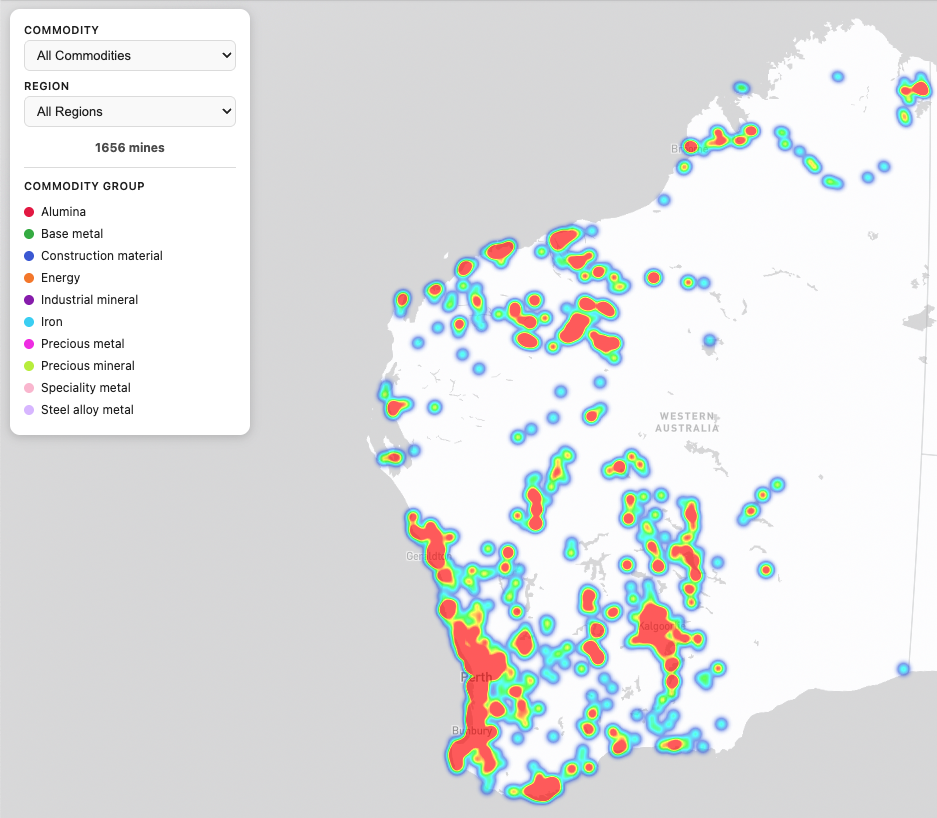Click the Broome label on the map
The width and height of the screenshot is (937, 818).
point(685,149)
